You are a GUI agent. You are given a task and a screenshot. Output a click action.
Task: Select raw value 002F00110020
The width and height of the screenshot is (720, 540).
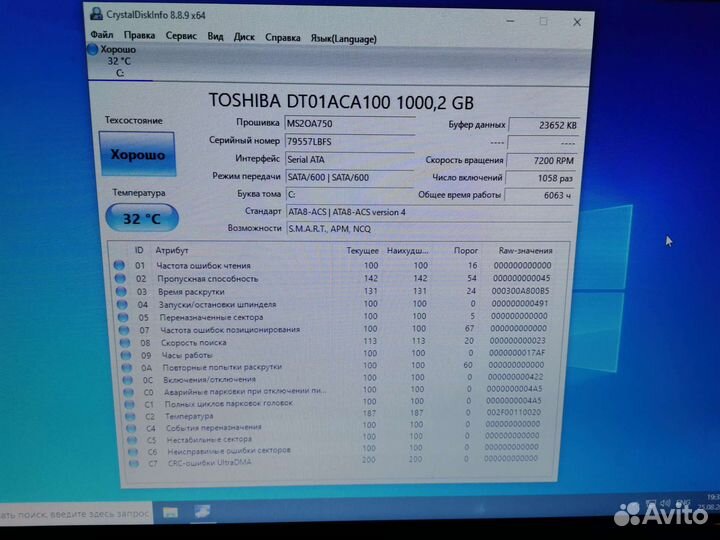[513, 412]
